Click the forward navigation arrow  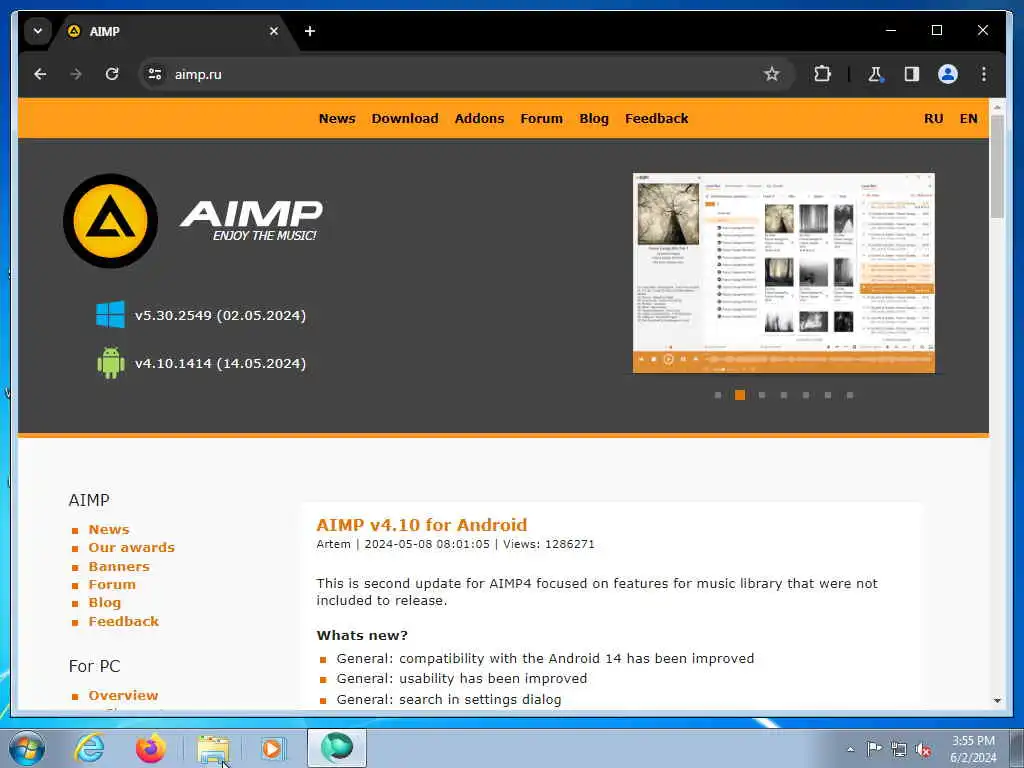tap(76, 74)
